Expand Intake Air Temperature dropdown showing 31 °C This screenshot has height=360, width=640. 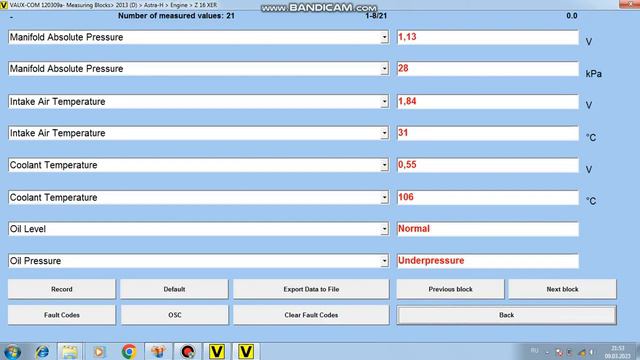[384, 133]
